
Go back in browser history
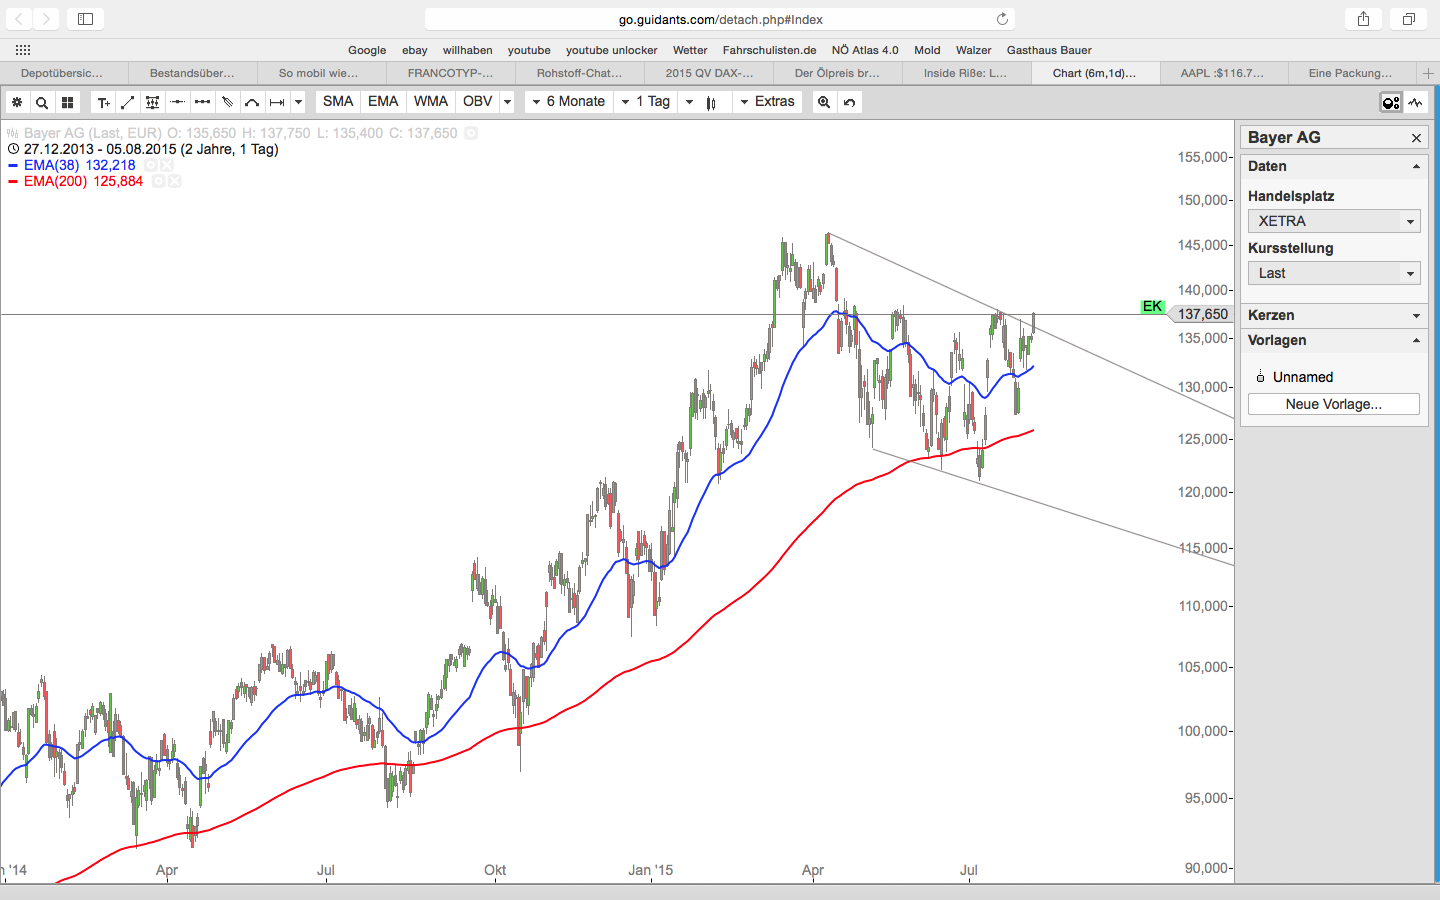(19, 19)
